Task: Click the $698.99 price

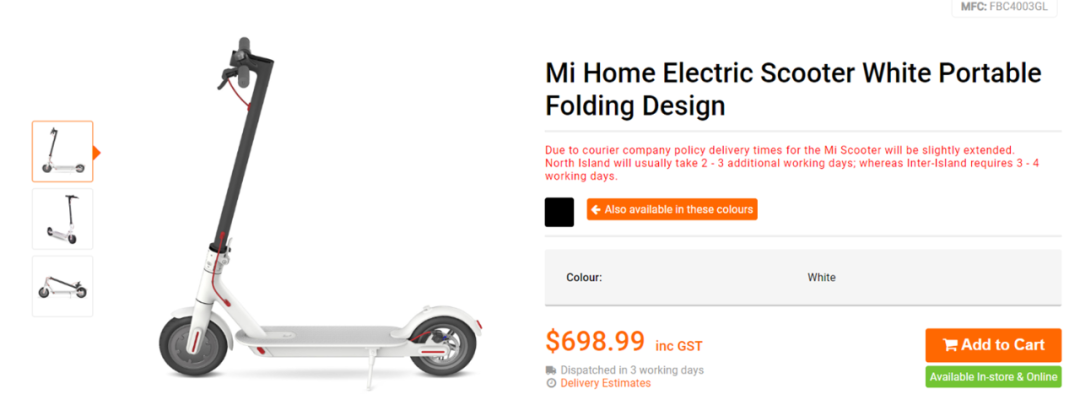Action: click(x=595, y=342)
